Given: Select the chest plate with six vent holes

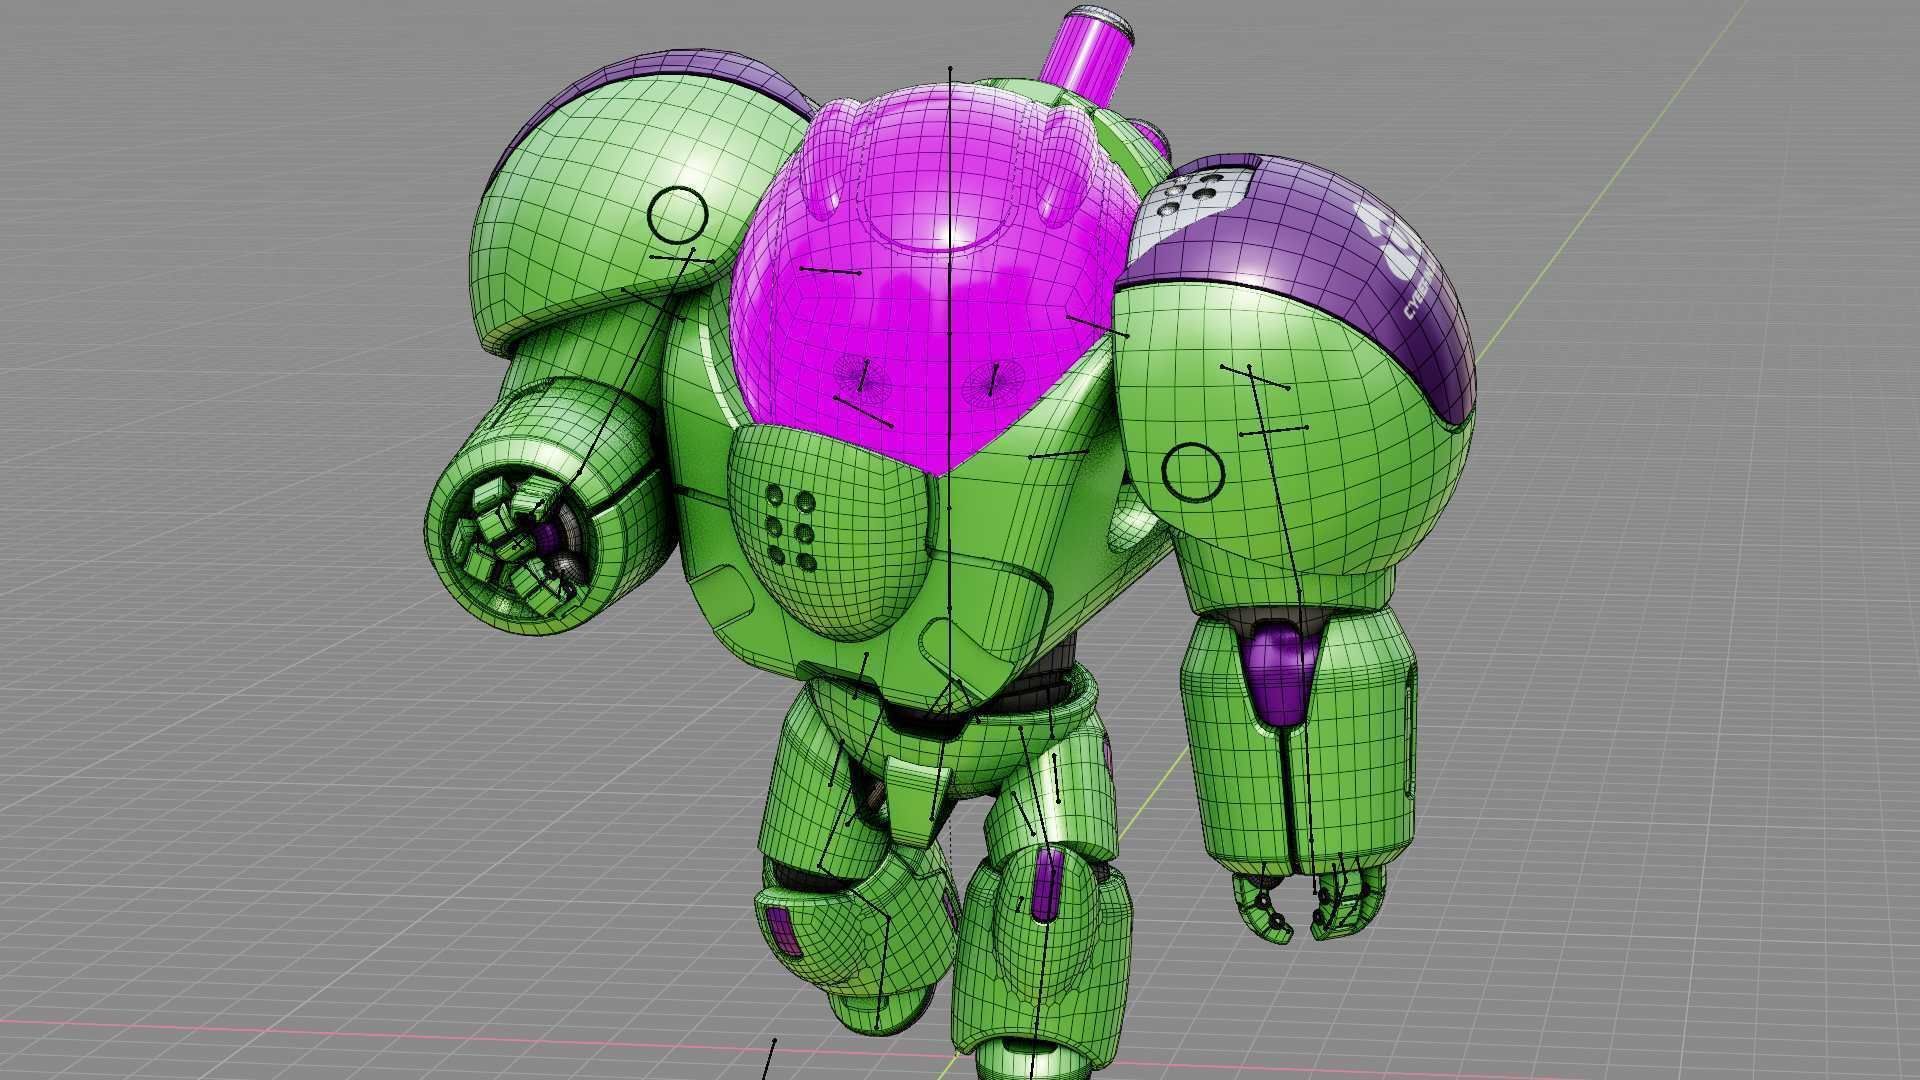Looking at the screenshot, I should click(x=830, y=530).
